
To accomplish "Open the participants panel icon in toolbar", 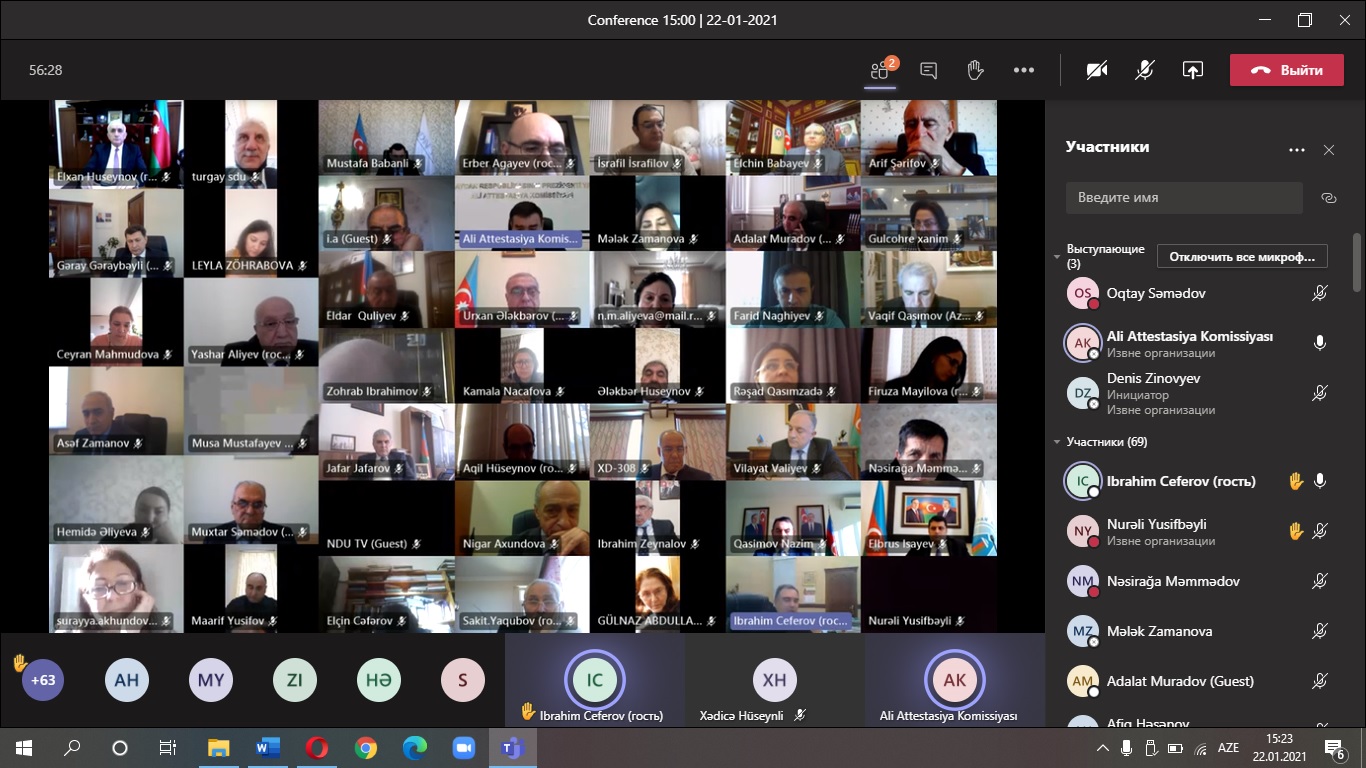I will pos(880,70).
